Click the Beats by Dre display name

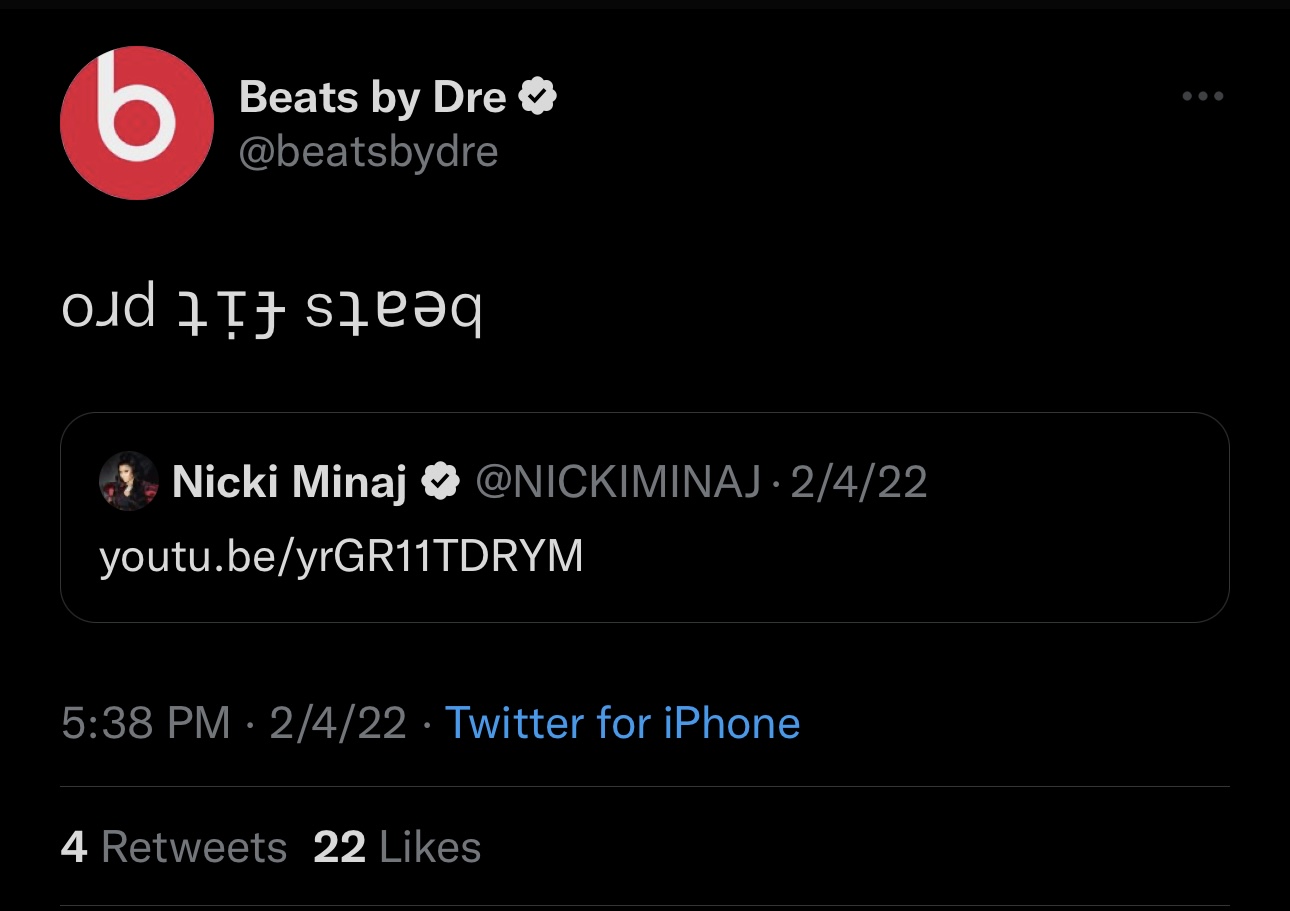click(372, 98)
